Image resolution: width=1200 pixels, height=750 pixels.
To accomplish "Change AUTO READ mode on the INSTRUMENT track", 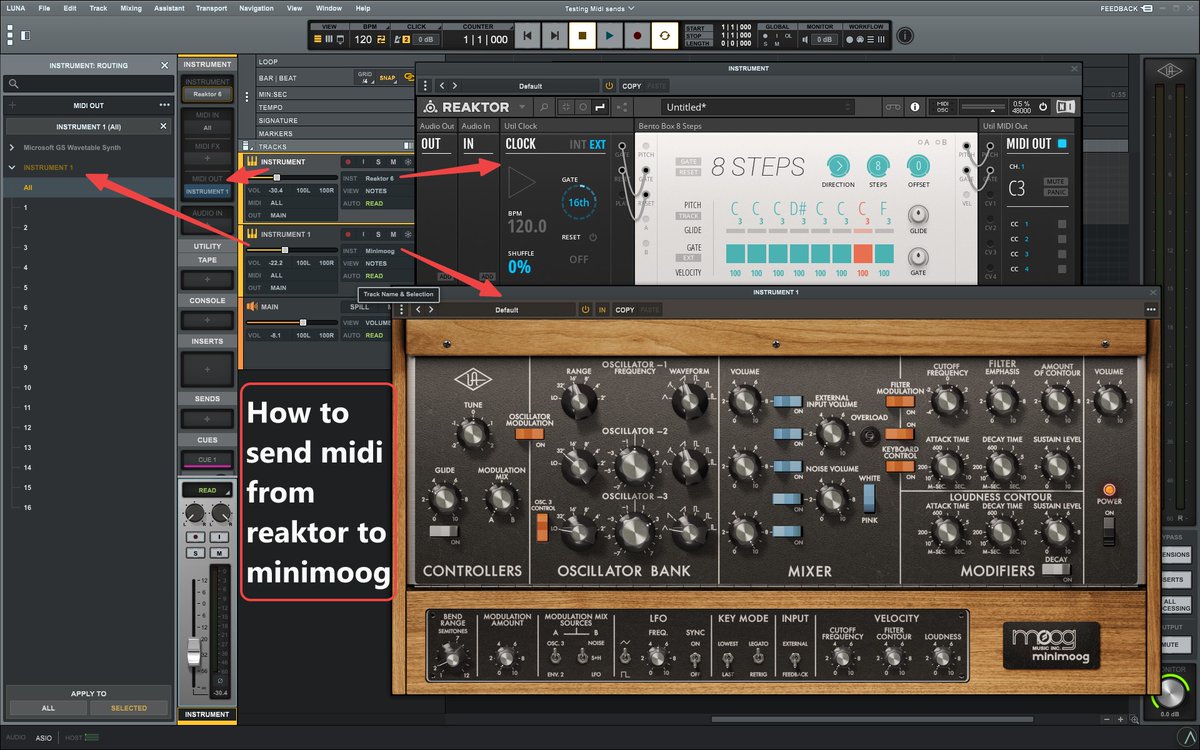I will (376, 203).
